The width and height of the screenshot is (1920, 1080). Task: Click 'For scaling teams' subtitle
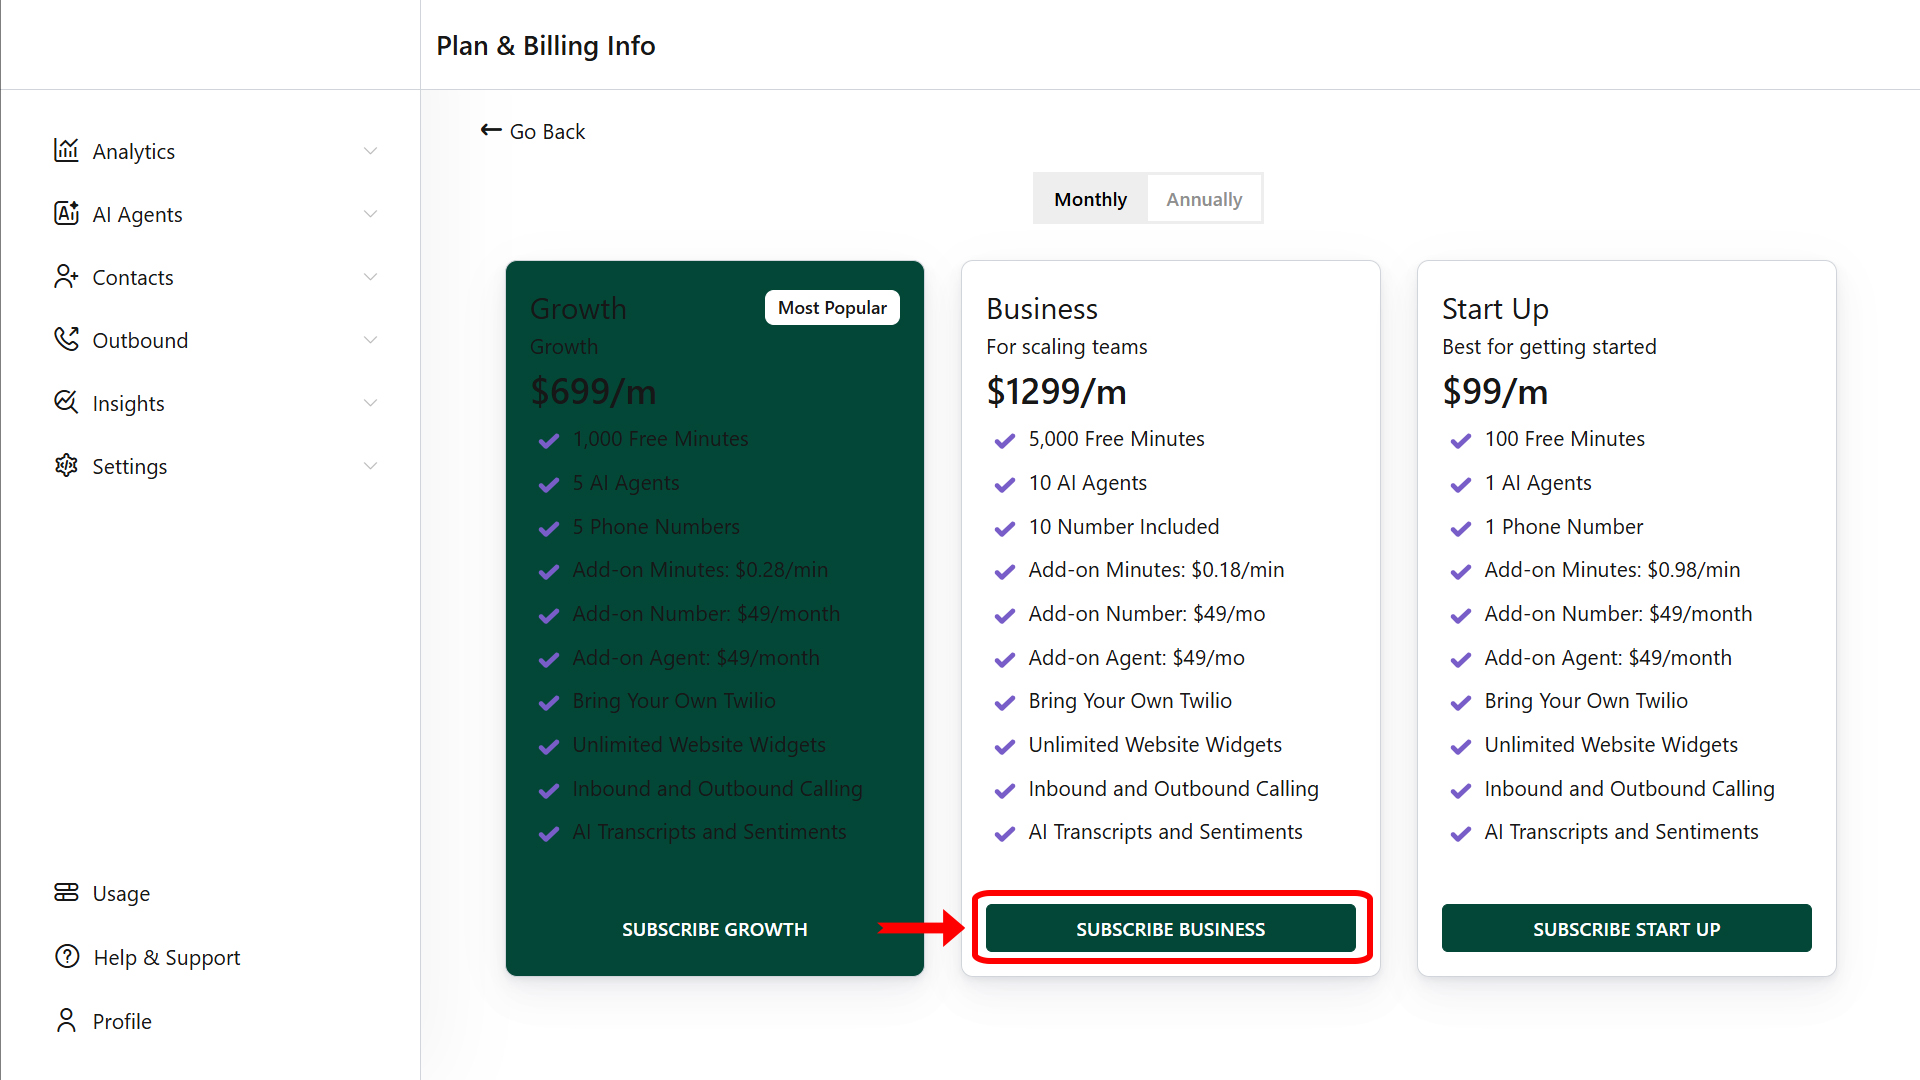click(1066, 346)
